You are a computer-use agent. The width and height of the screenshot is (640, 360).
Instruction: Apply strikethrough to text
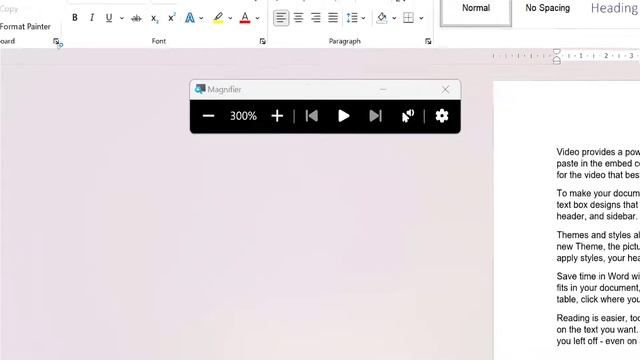[x=136, y=18]
